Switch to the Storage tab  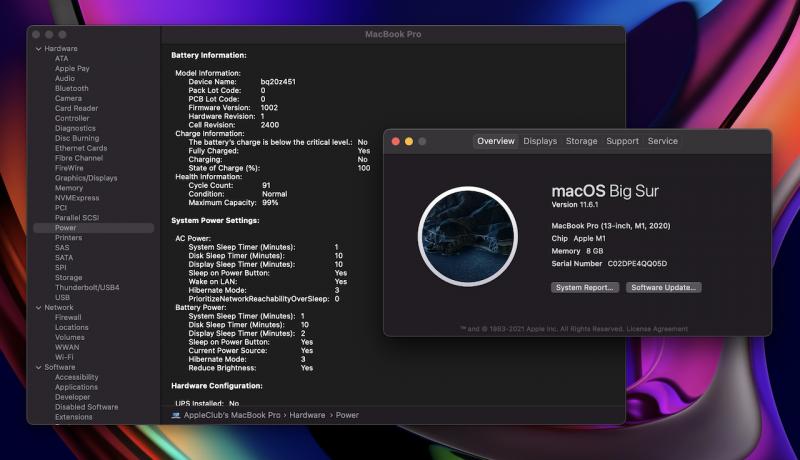tap(581, 141)
